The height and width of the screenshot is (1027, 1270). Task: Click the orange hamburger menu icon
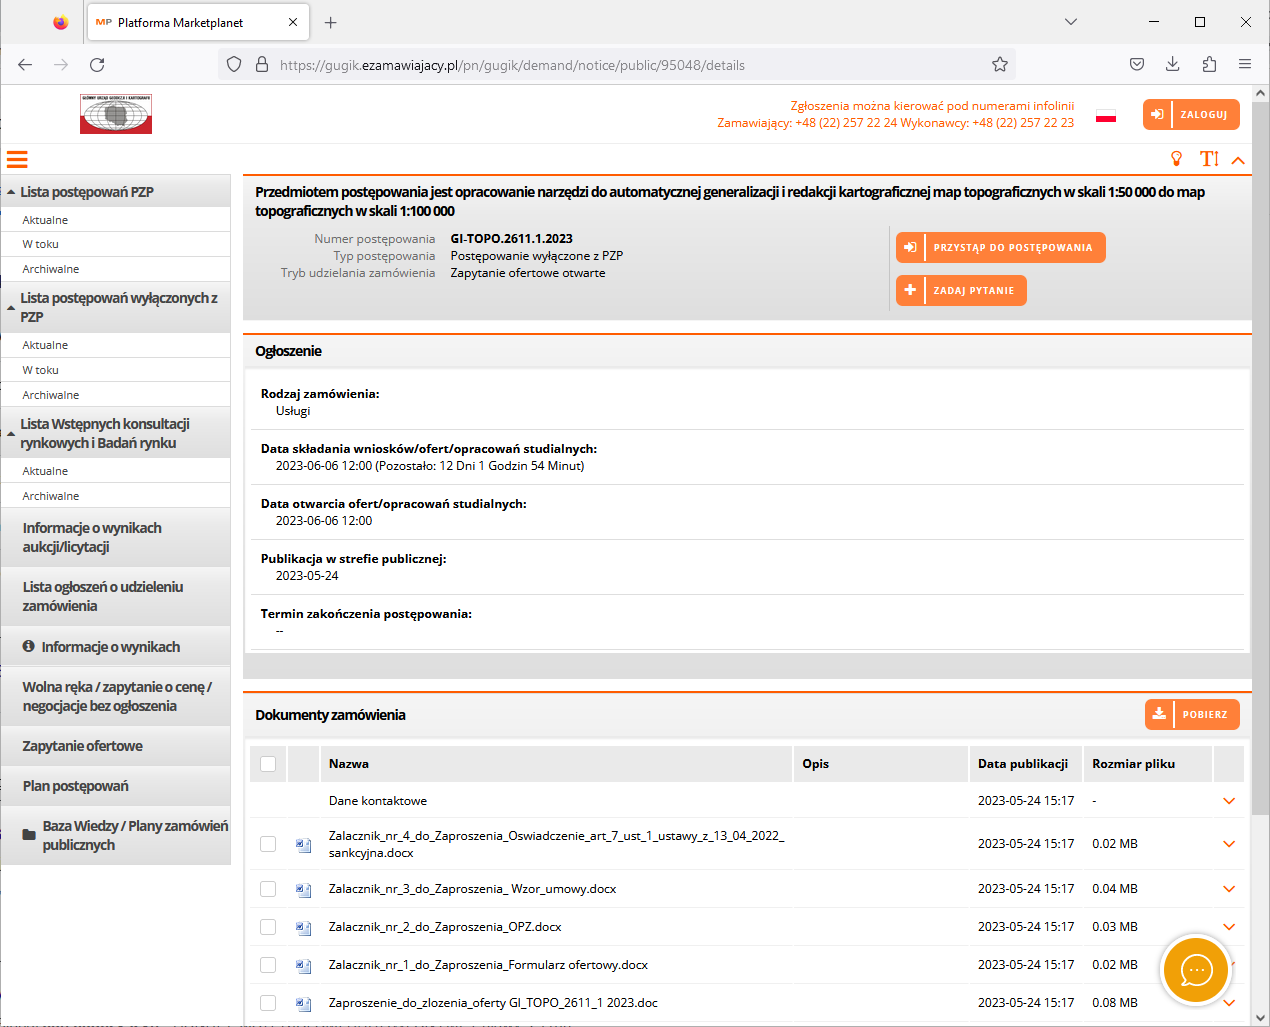click(x=17, y=159)
